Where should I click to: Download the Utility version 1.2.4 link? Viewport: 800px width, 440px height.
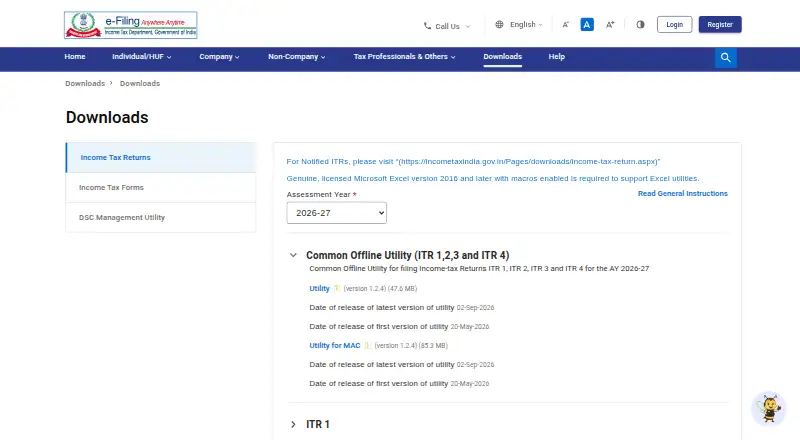319,288
